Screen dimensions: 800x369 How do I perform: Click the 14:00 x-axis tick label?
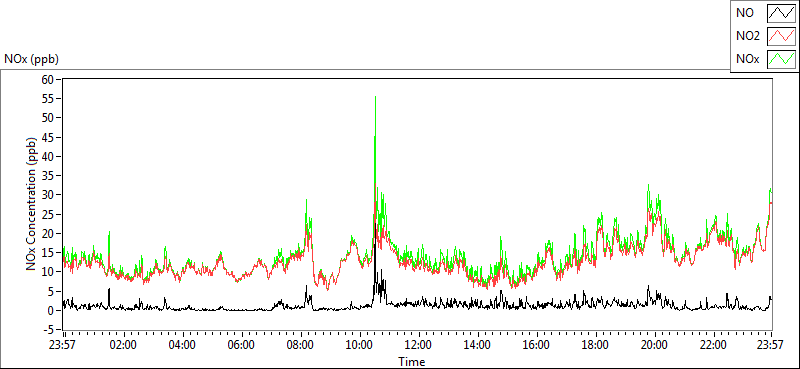pos(478,344)
